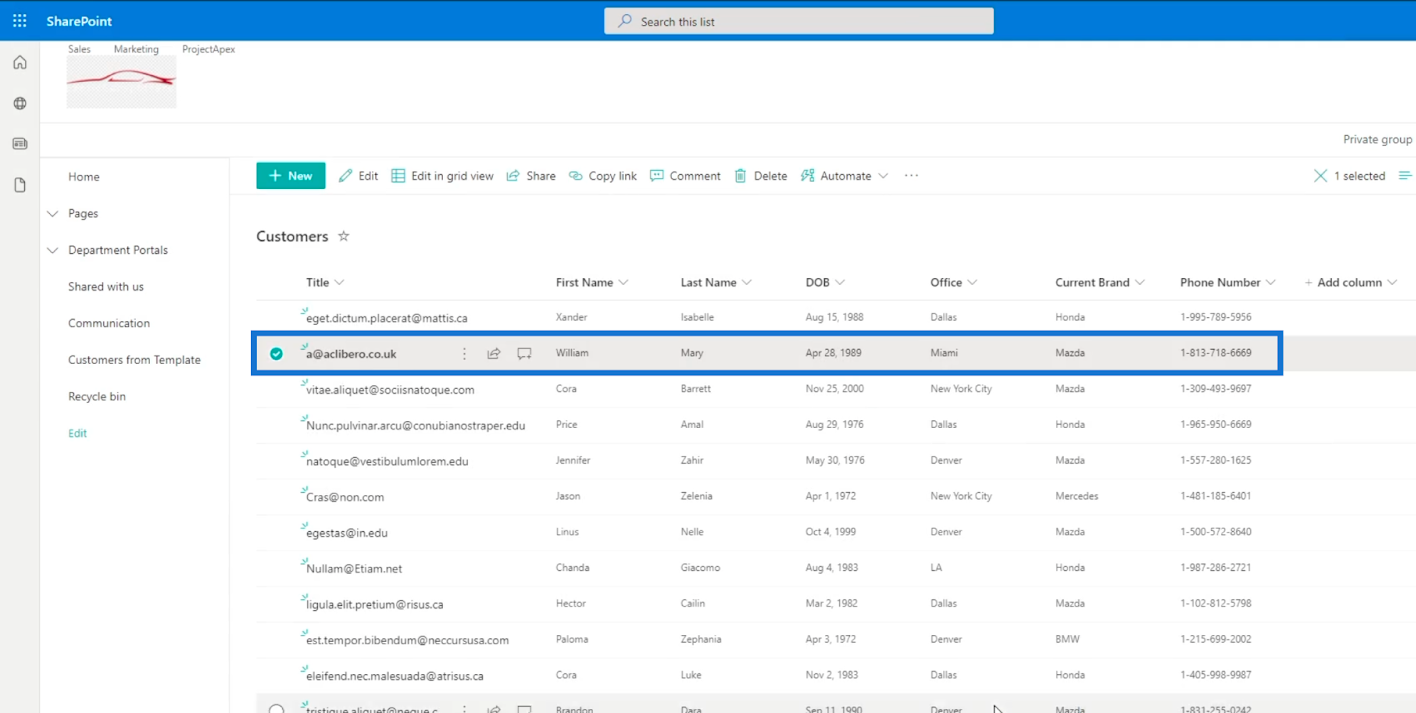Uncheck the selected a@aclibero.co.uk row circle
Screen dimensions: 1416x713
[276, 354]
